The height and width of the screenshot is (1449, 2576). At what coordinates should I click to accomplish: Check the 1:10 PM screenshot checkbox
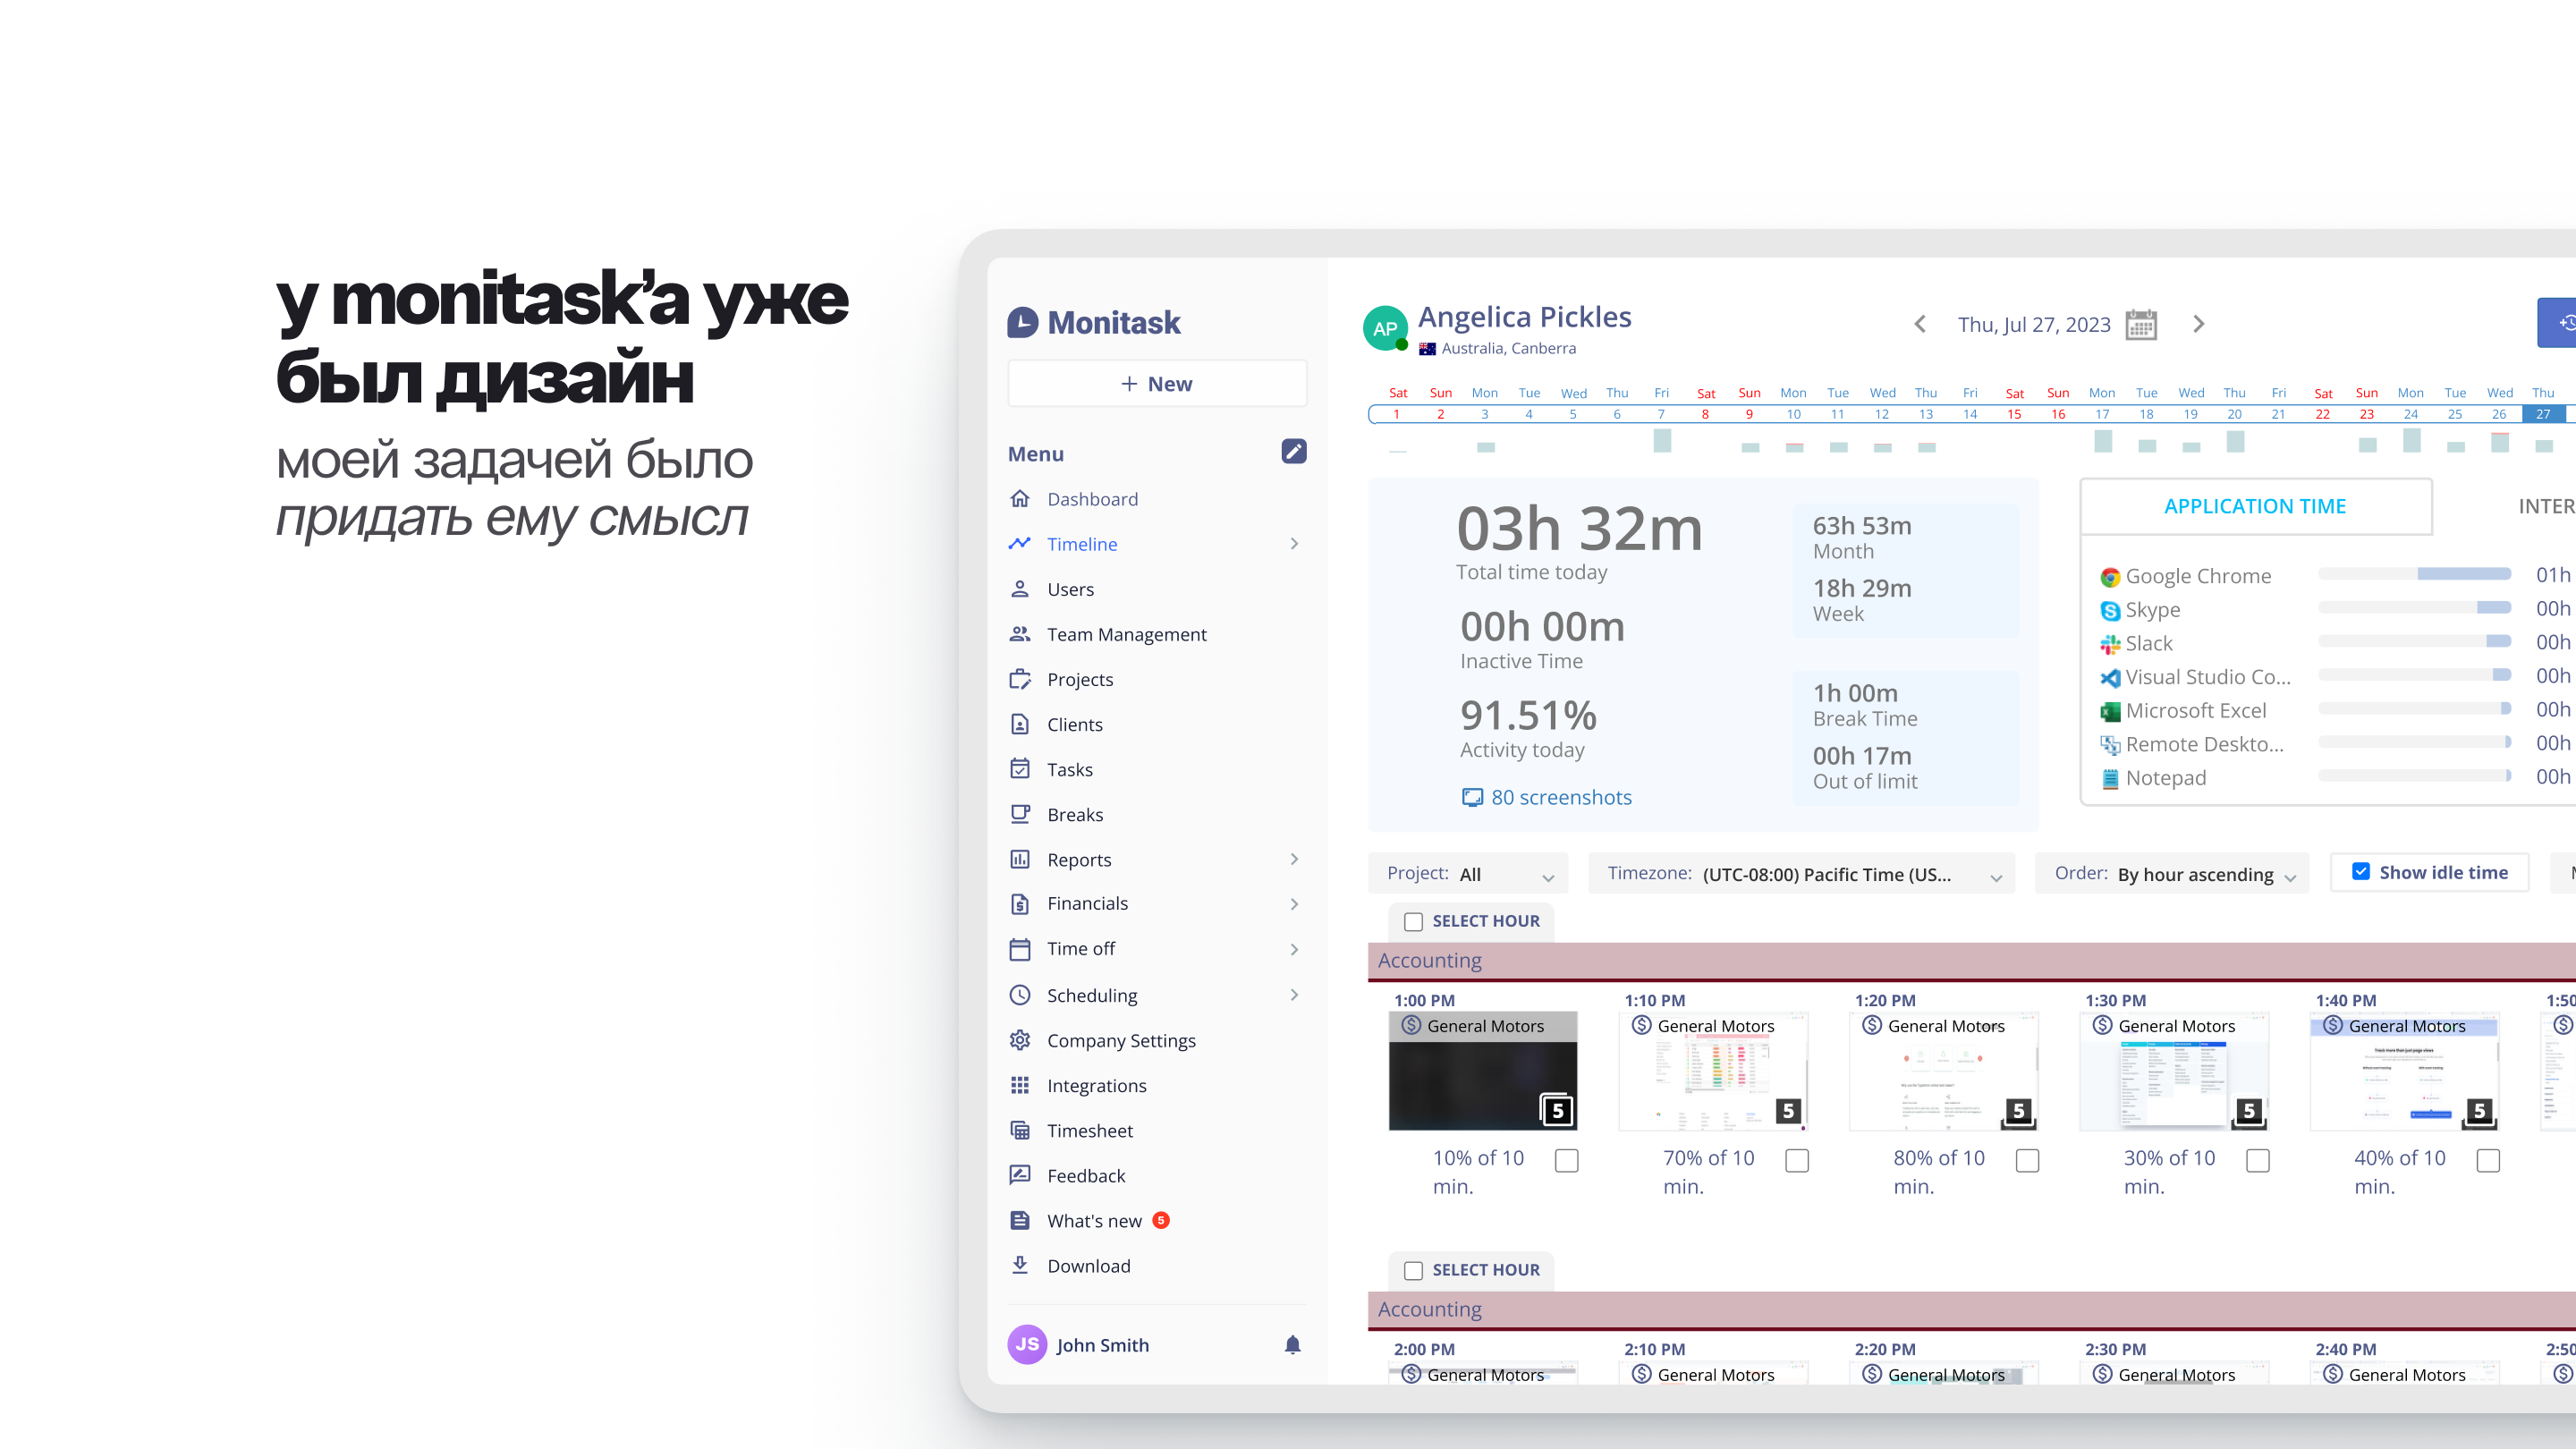pos(1797,1160)
